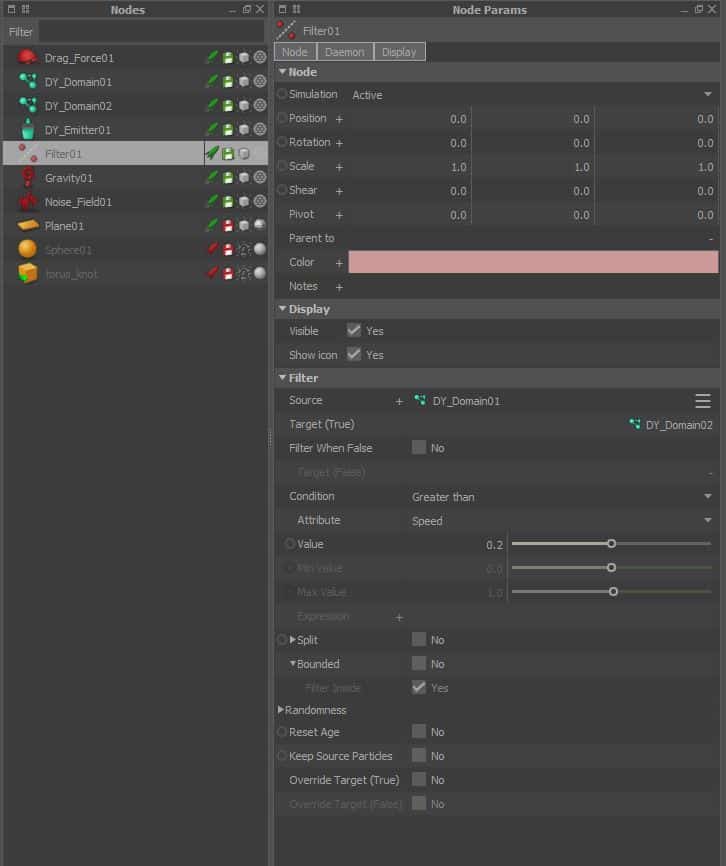Select the orange Sphere01 icon
726x866 pixels.
(27, 250)
